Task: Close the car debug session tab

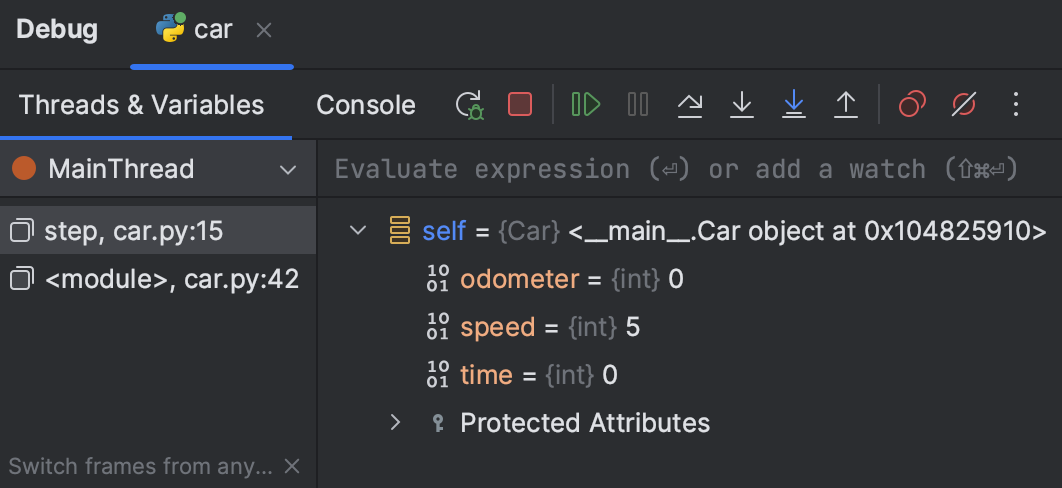Action: click(x=264, y=30)
